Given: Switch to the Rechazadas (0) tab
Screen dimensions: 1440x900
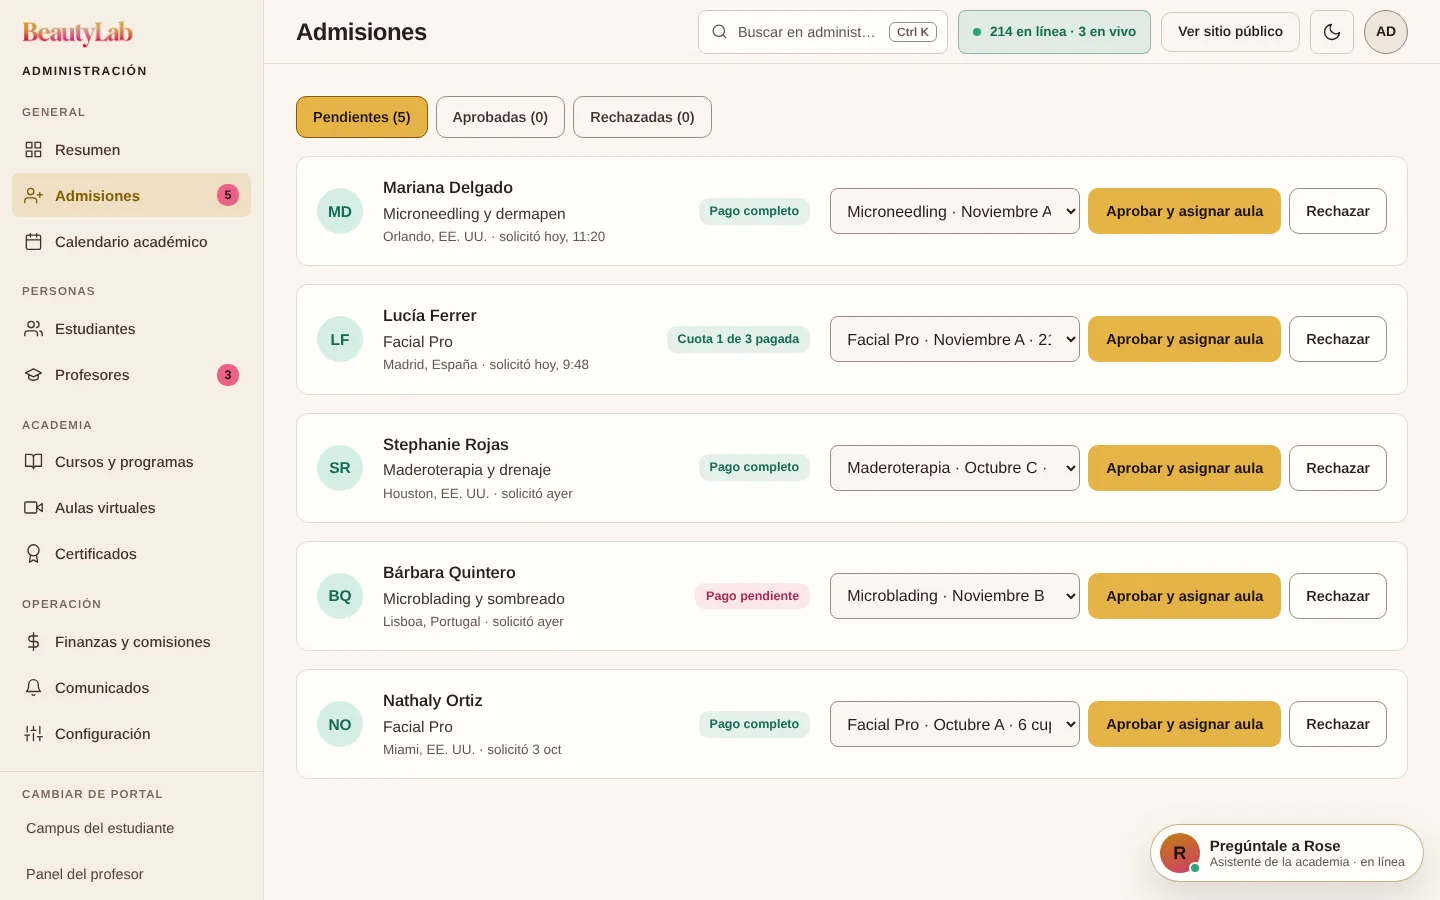Looking at the screenshot, I should [x=642, y=117].
